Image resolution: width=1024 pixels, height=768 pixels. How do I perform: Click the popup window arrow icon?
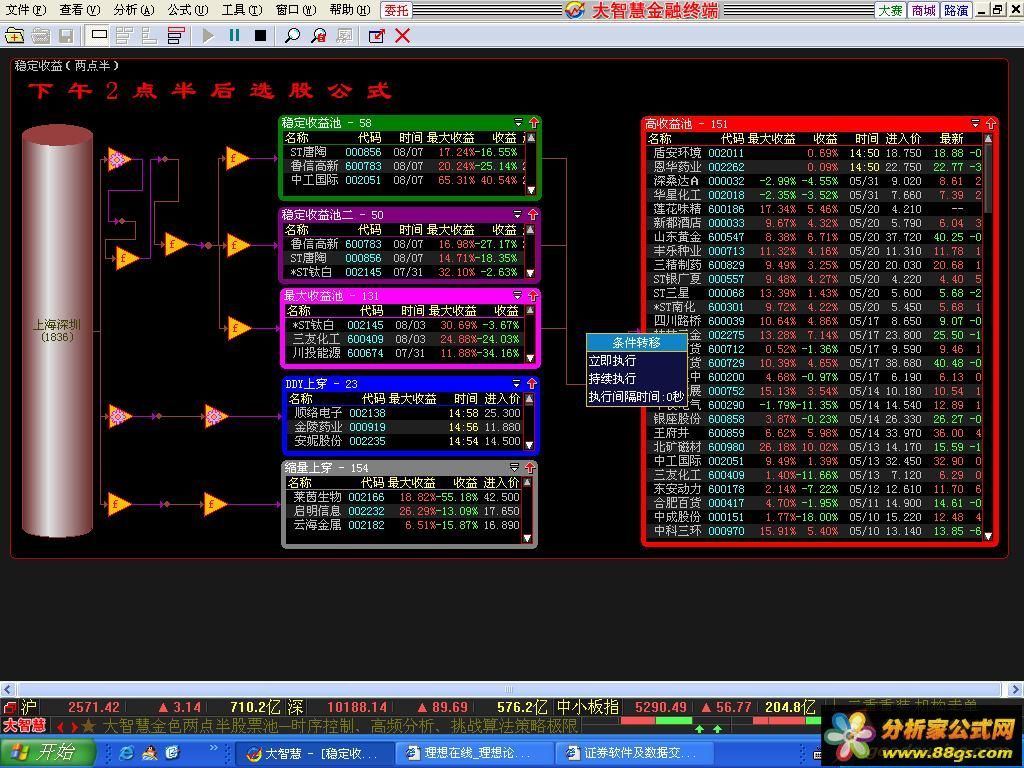click(x=377, y=35)
